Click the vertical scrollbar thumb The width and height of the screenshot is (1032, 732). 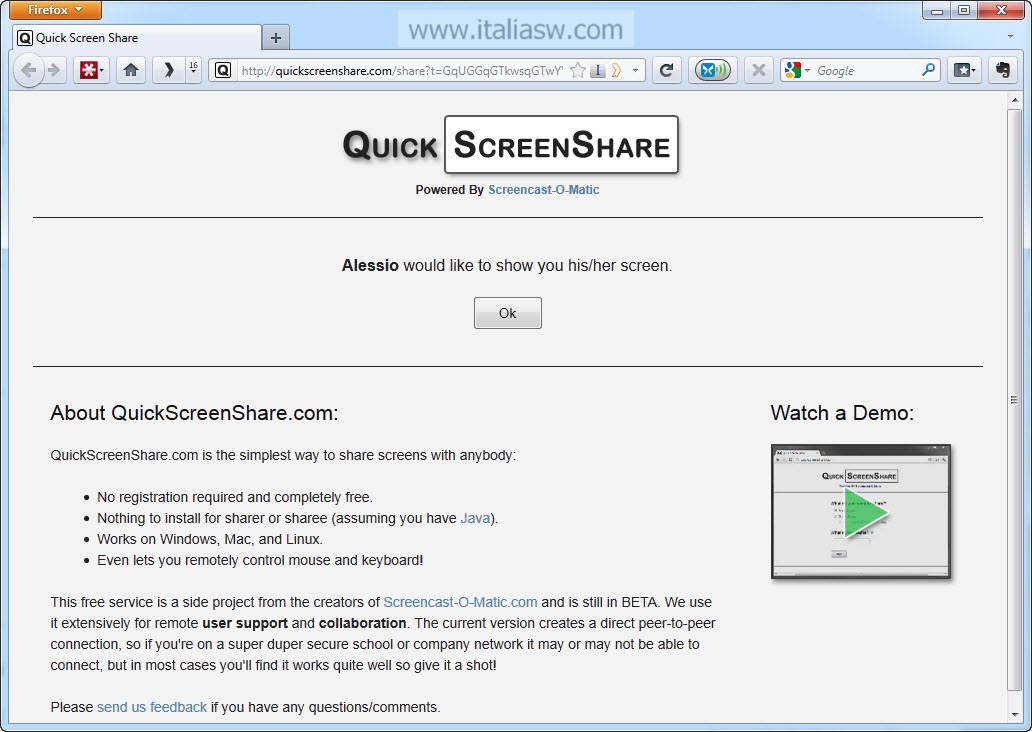tap(1014, 400)
